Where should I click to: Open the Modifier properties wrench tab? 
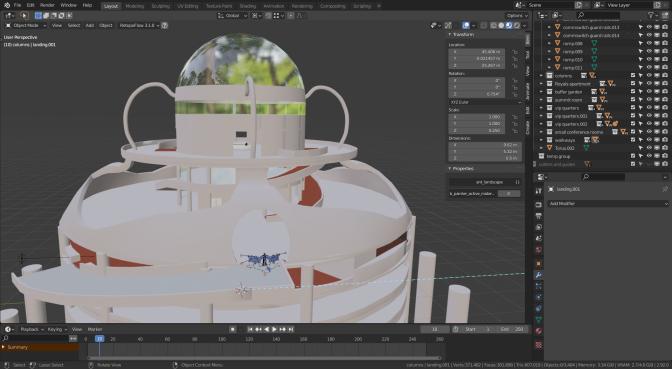coord(539,275)
